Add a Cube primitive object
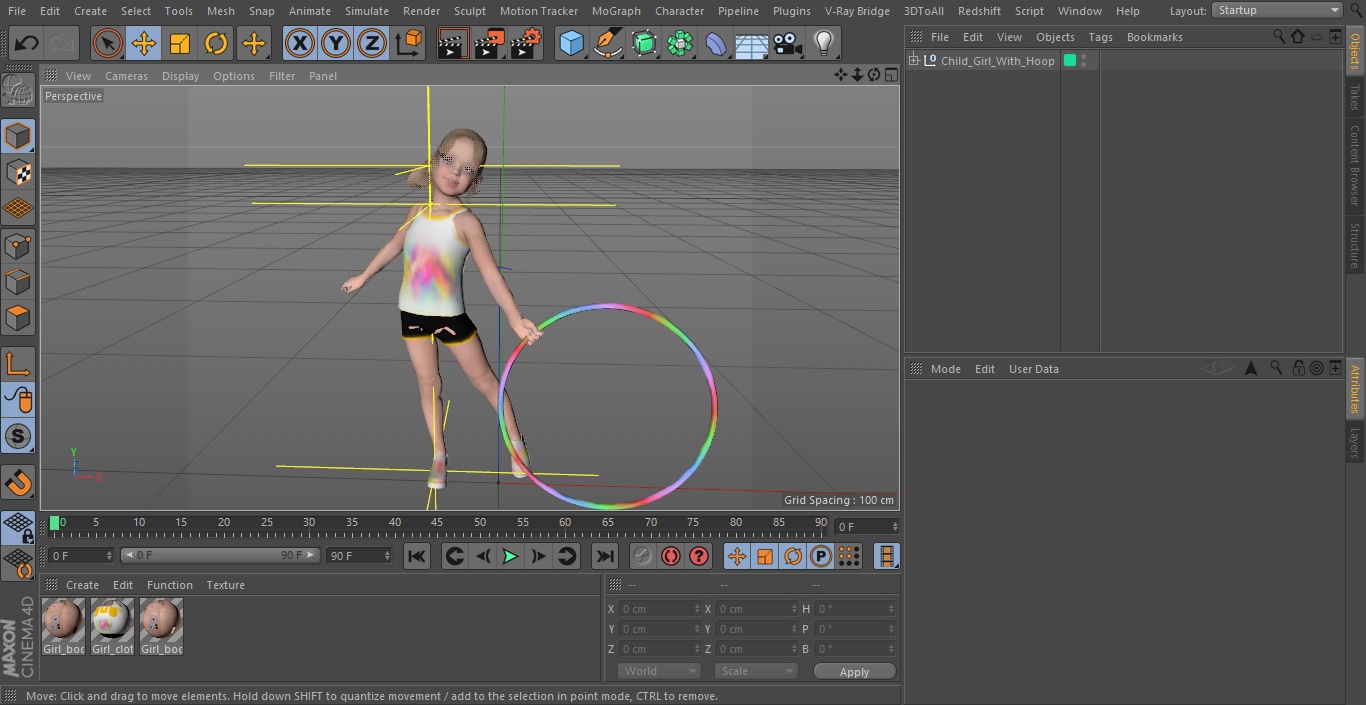 click(x=571, y=44)
